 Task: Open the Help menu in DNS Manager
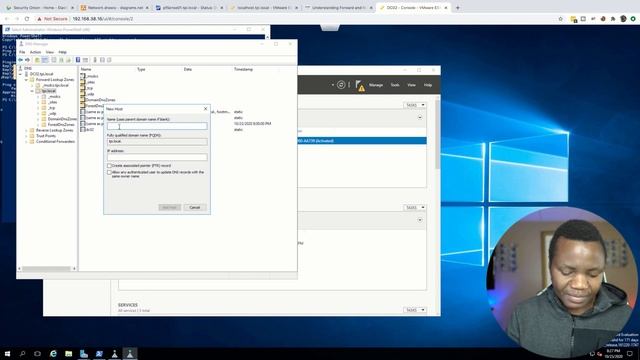tap(62, 52)
